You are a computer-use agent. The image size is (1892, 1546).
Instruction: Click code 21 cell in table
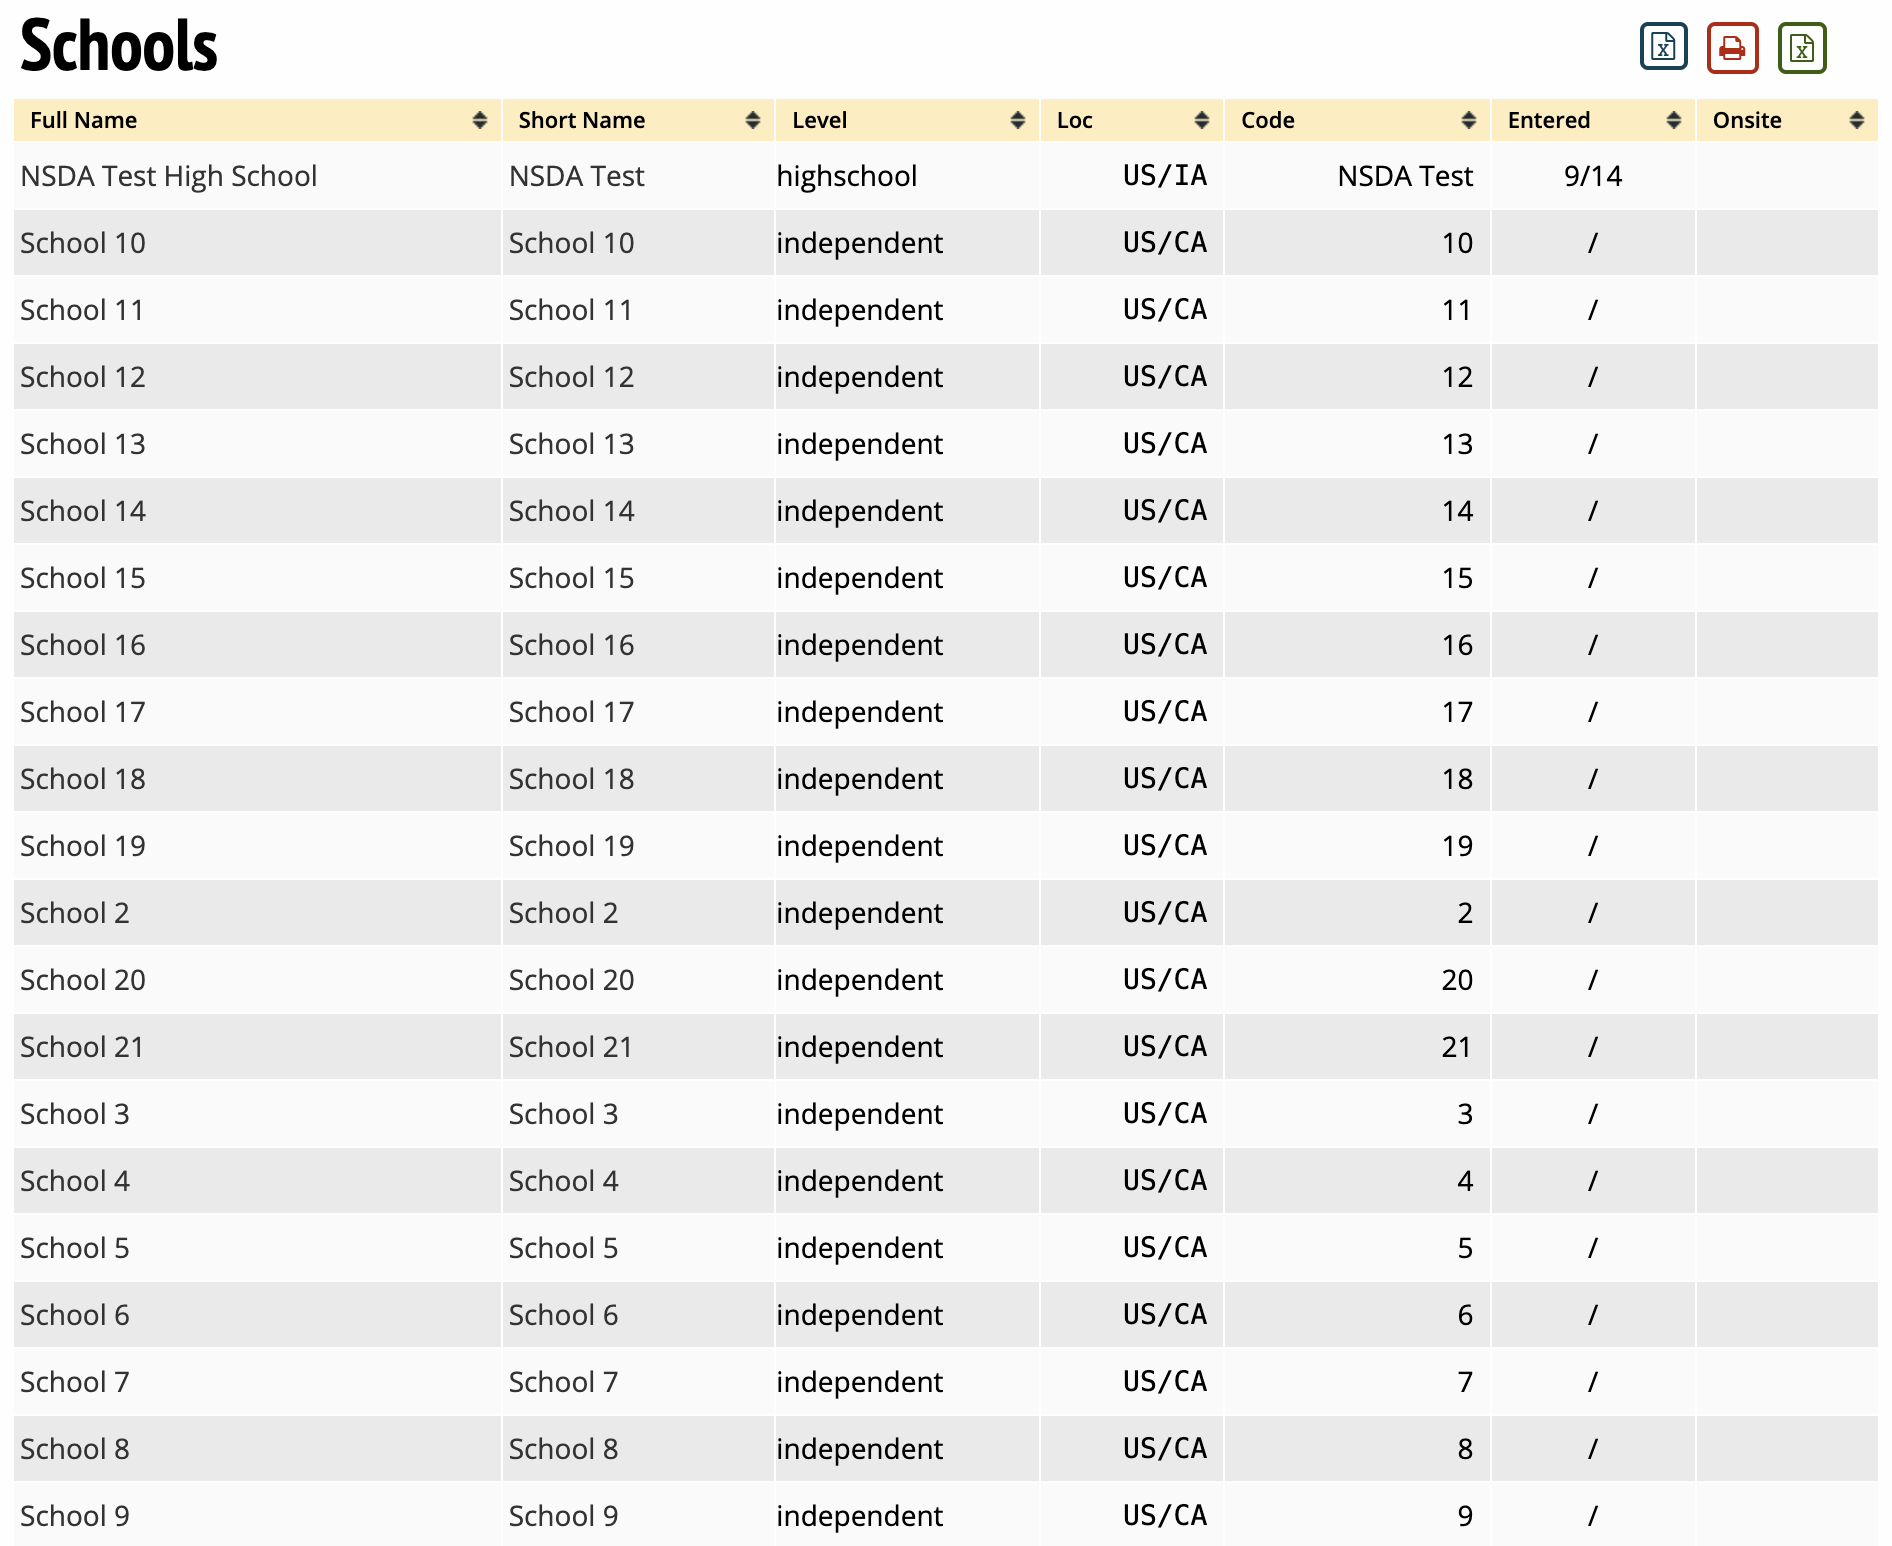(x=1456, y=1047)
